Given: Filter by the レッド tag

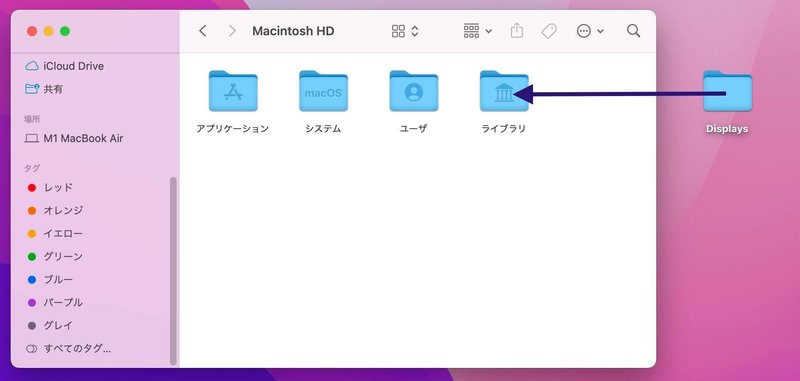Looking at the screenshot, I should pos(50,188).
